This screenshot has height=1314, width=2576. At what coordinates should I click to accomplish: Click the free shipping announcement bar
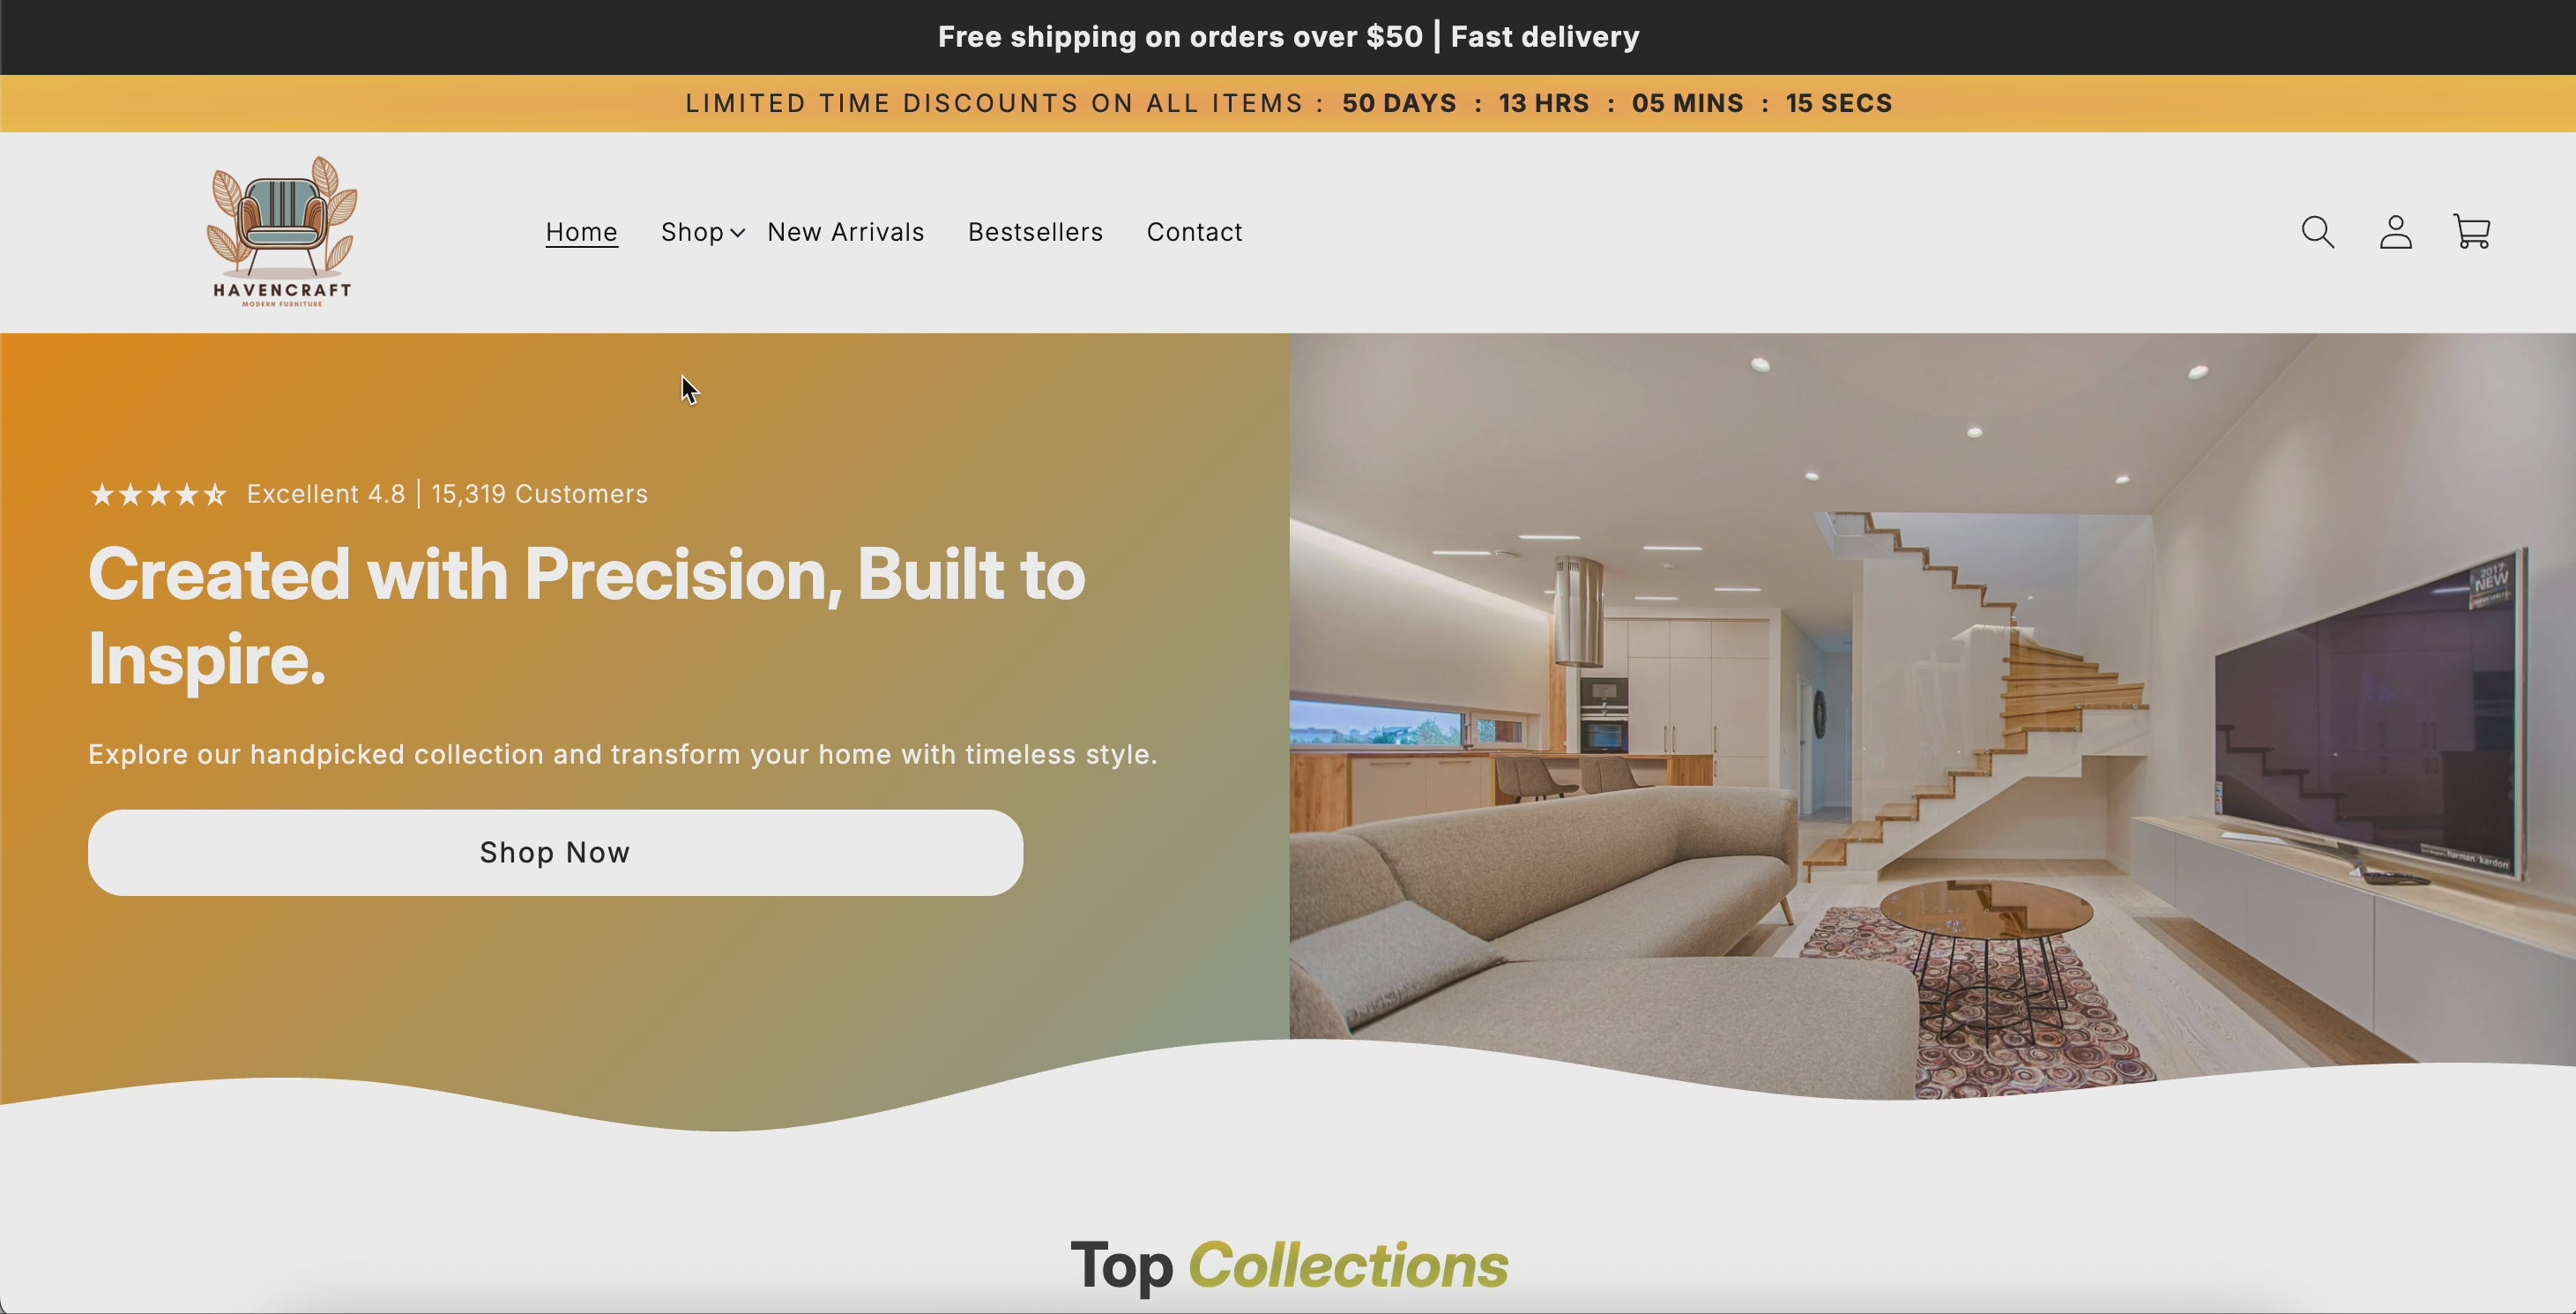[x=1288, y=37]
